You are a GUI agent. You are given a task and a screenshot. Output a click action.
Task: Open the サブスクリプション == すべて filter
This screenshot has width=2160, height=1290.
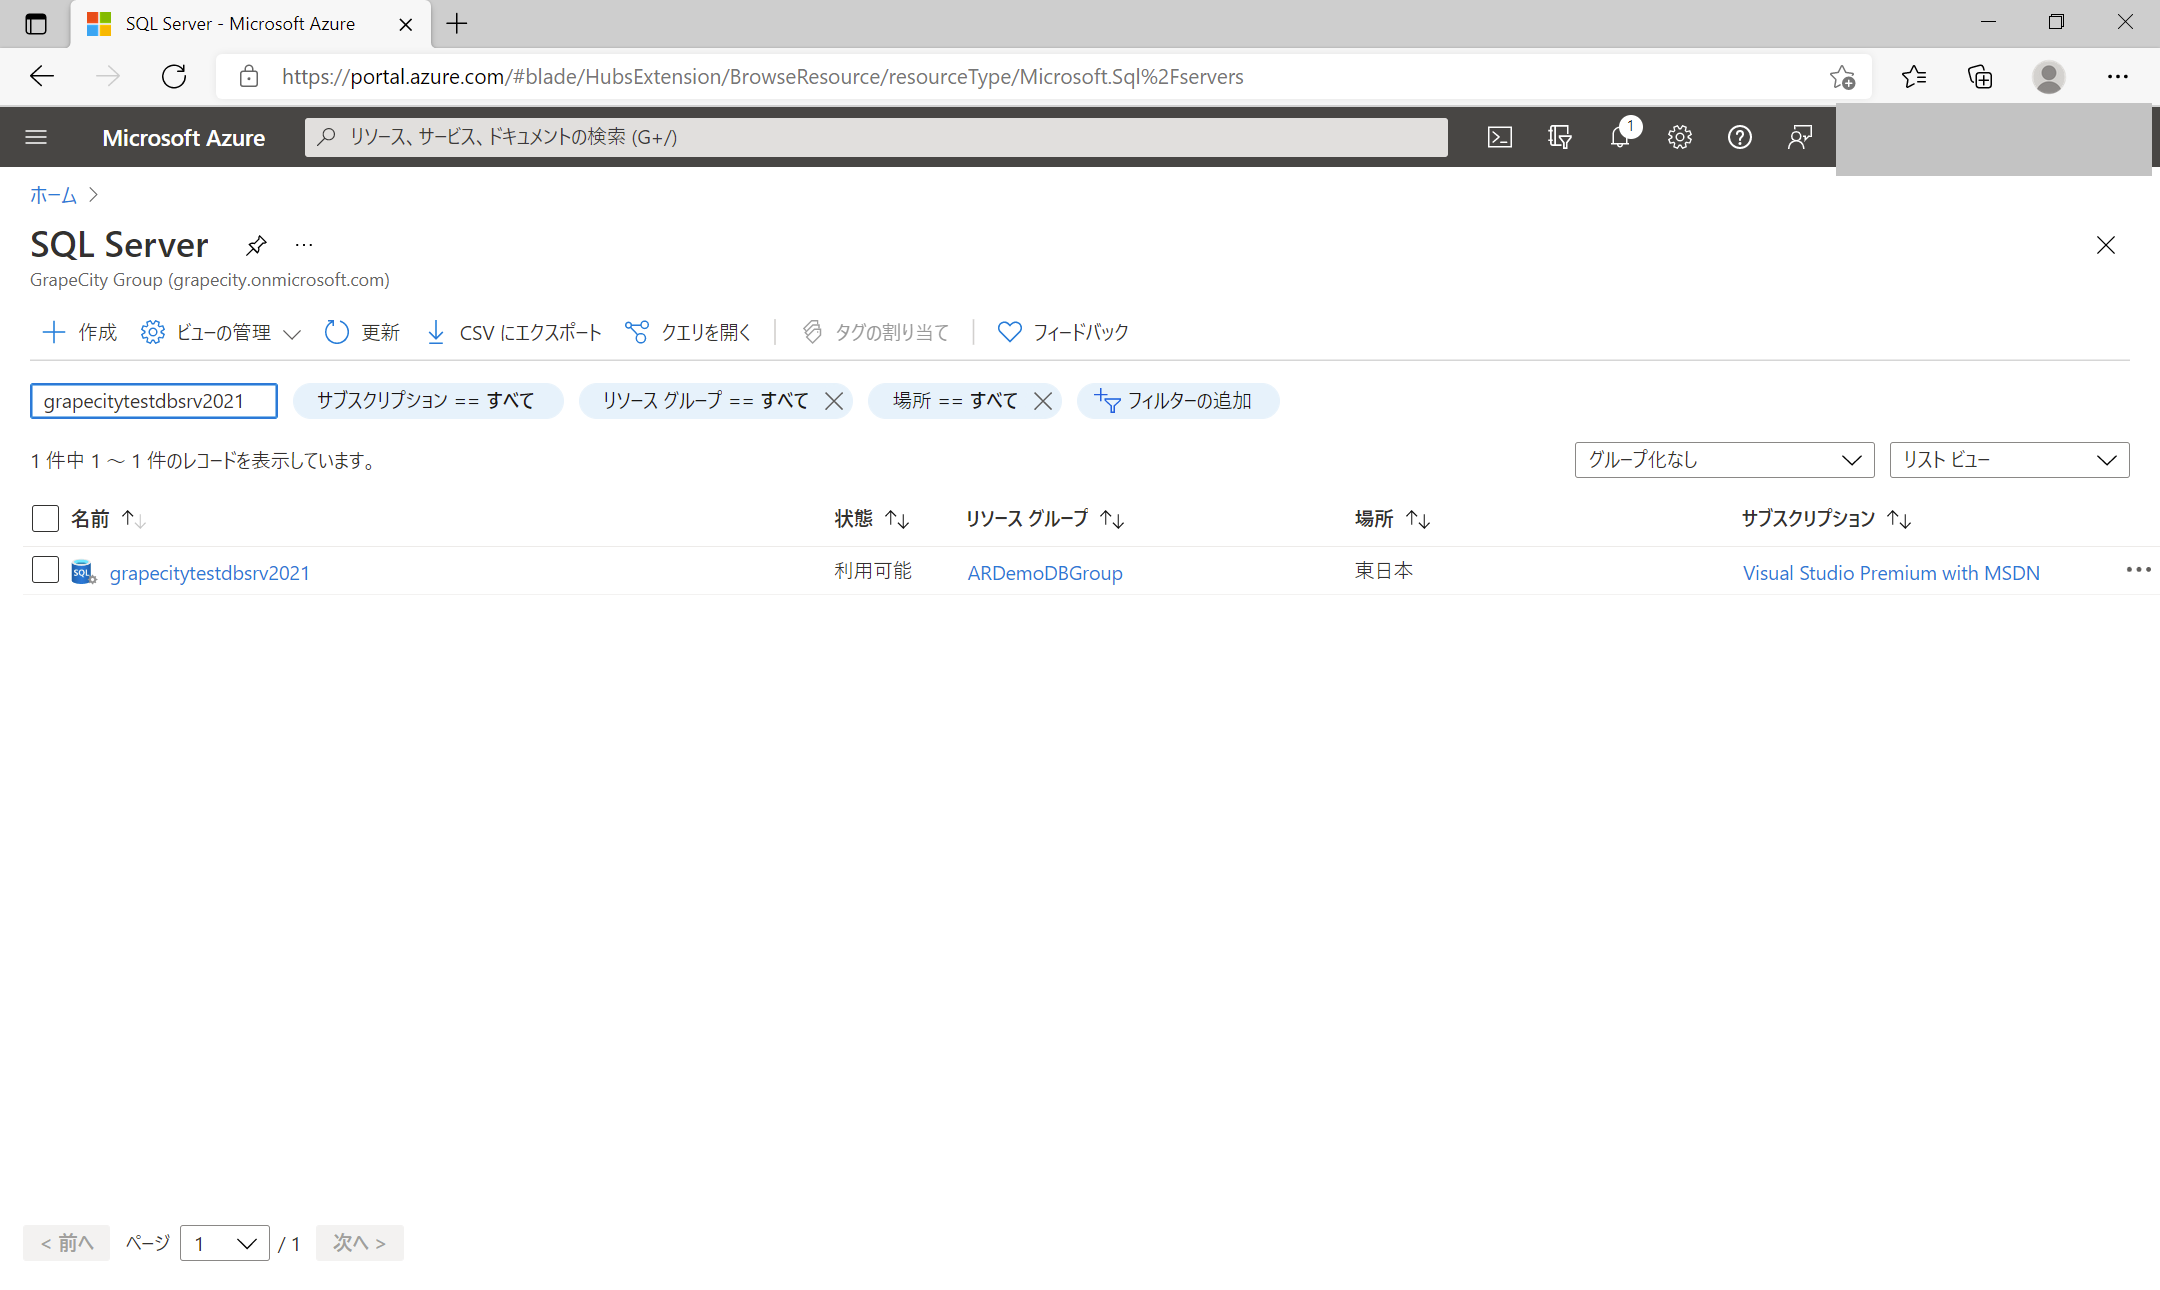click(x=428, y=401)
